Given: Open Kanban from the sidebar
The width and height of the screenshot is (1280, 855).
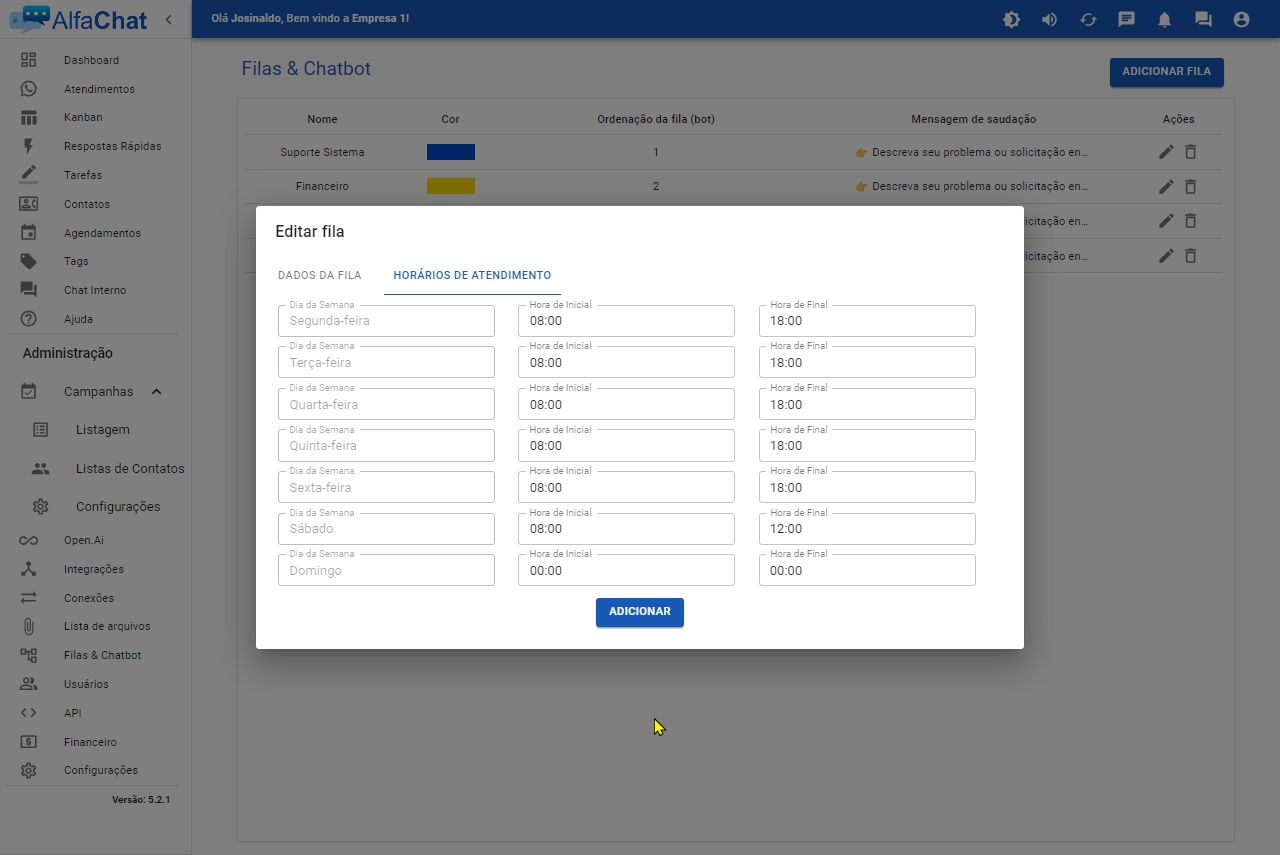Looking at the screenshot, I should click(x=83, y=117).
